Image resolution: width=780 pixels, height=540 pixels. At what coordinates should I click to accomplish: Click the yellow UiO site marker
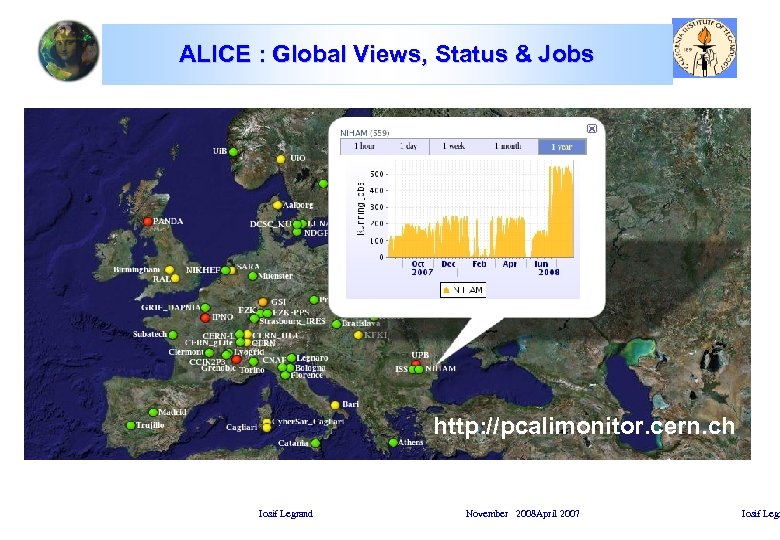[281, 159]
